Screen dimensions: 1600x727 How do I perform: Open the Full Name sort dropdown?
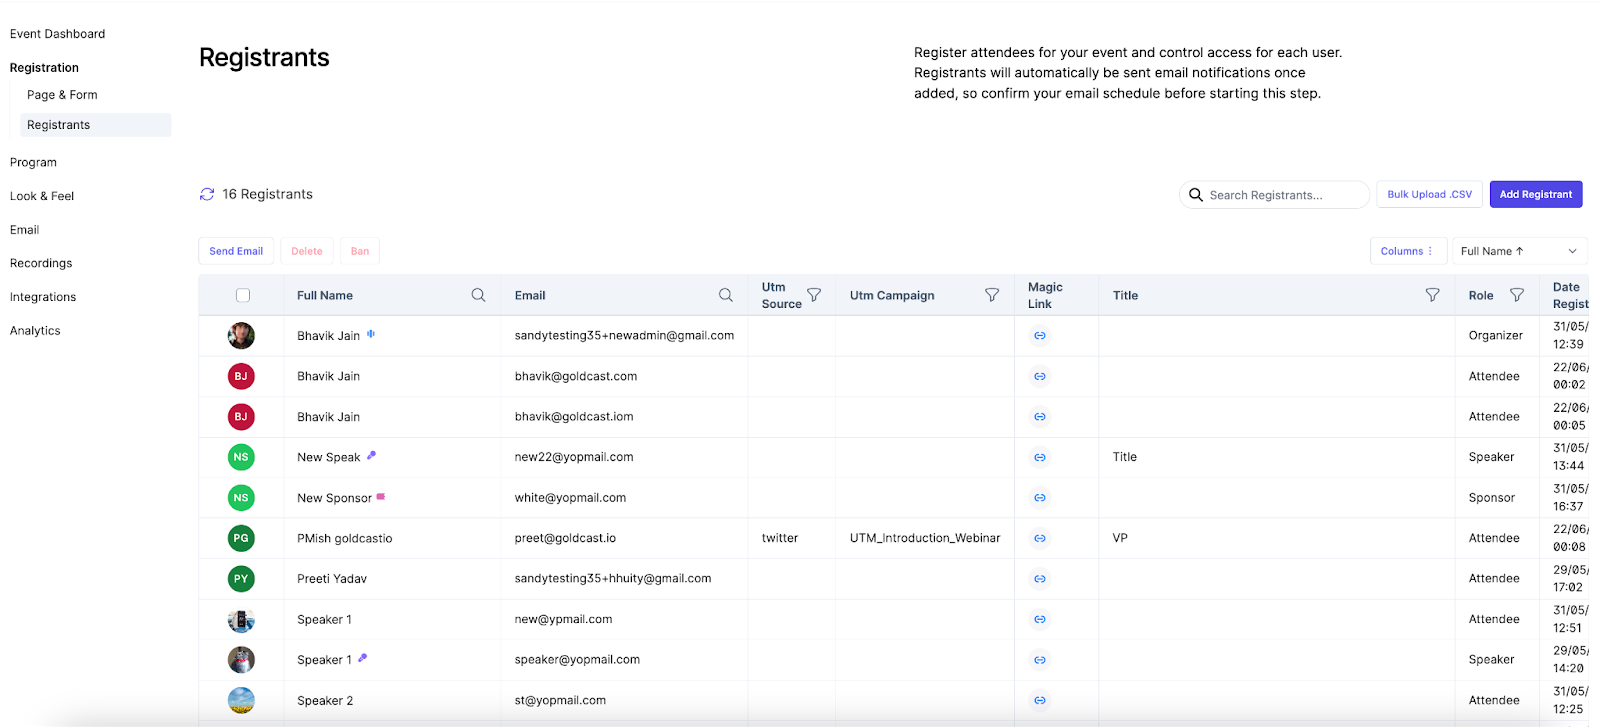1519,251
